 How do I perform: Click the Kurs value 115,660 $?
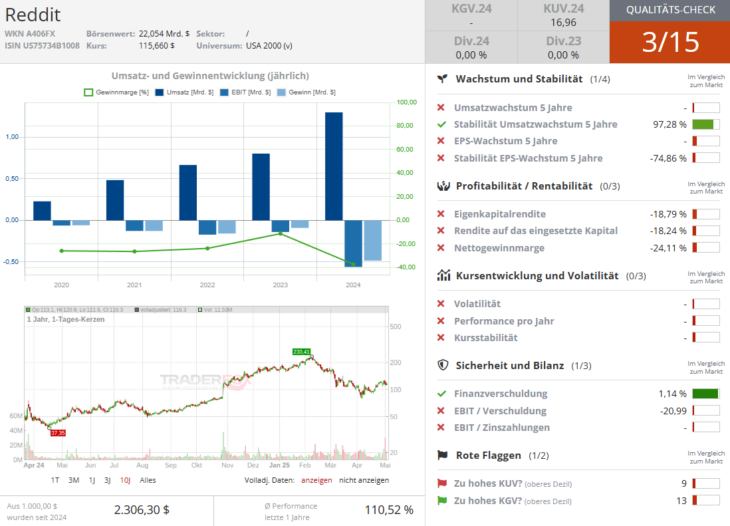156,46
